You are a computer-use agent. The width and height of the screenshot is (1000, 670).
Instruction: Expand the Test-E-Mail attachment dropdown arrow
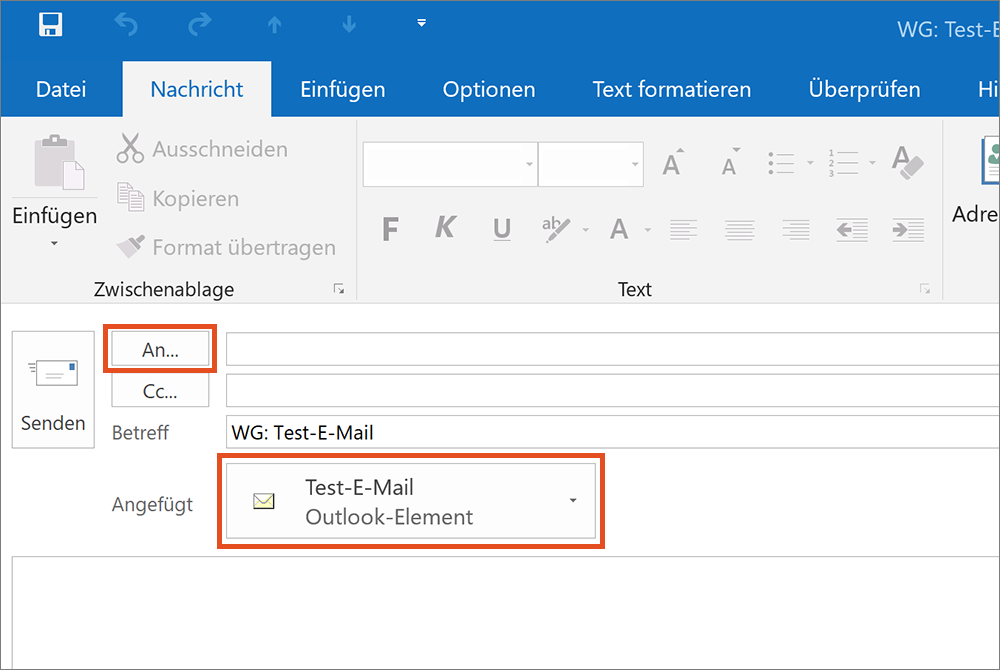(x=573, y=500)
